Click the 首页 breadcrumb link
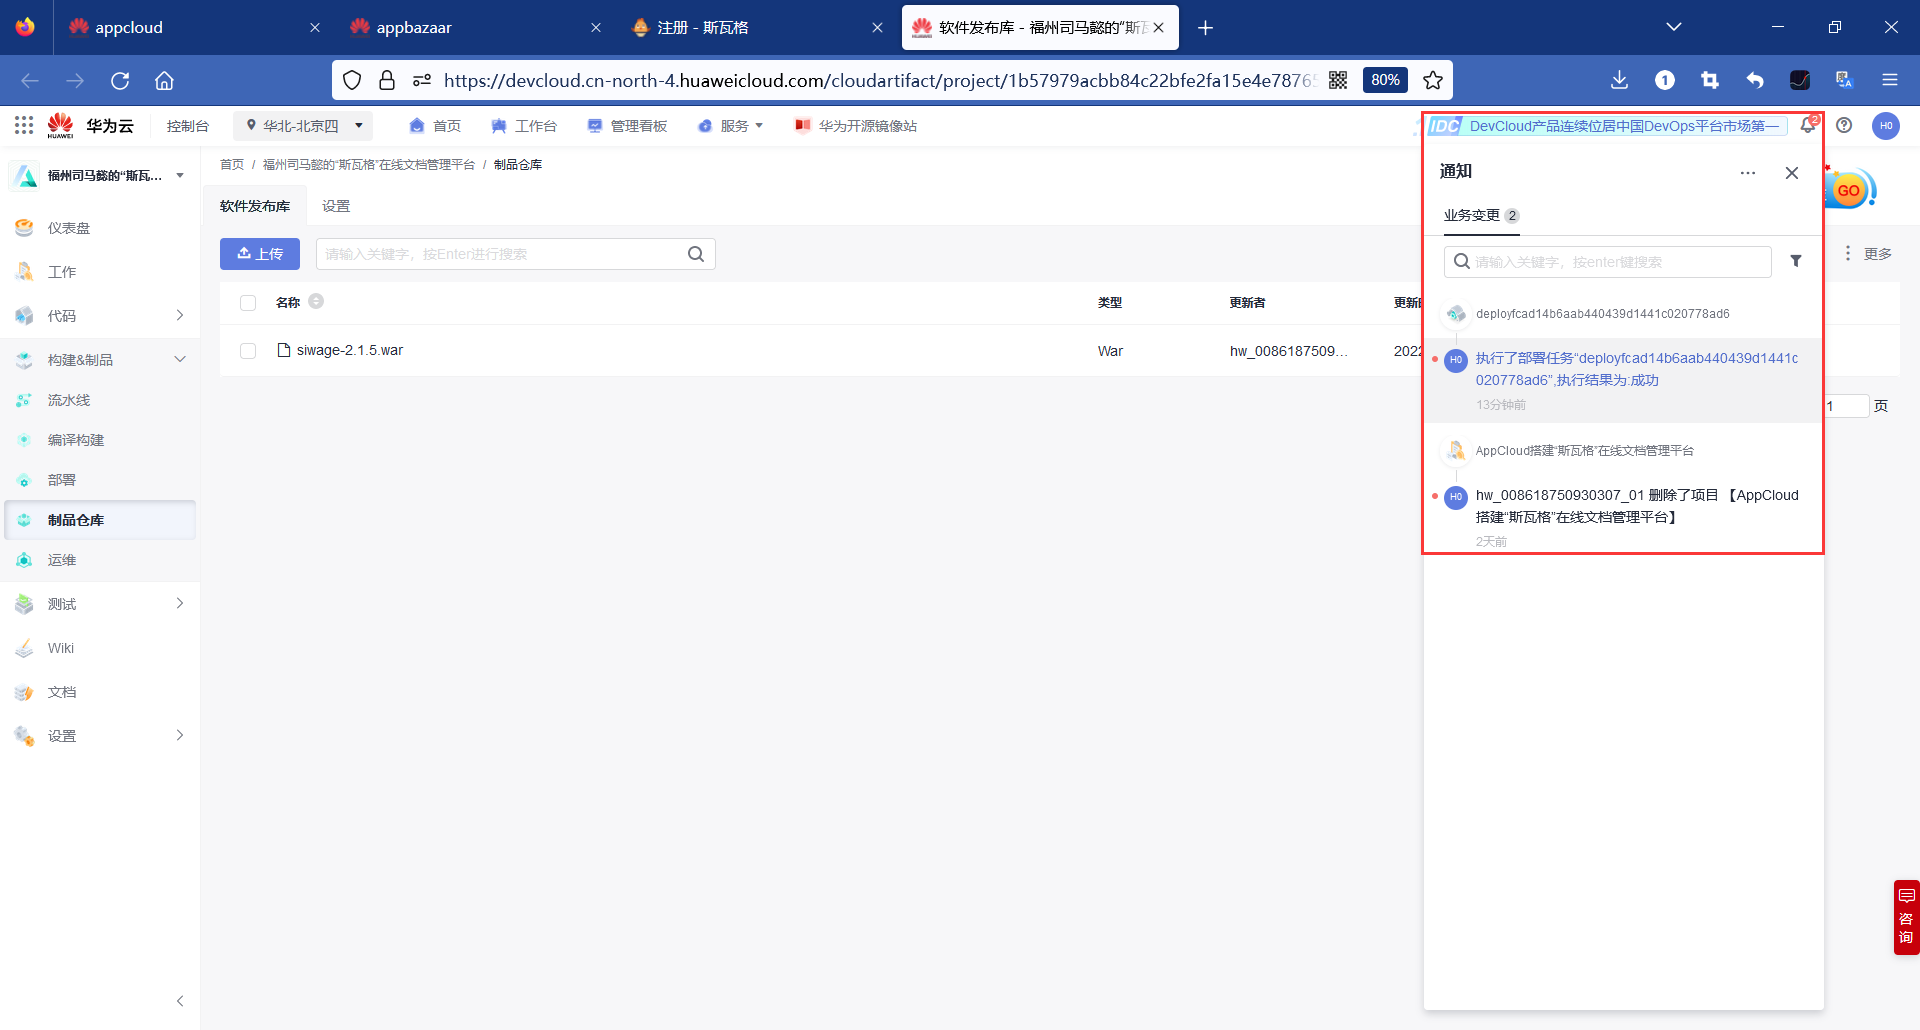1920x1030 pixels. [232, 165]
